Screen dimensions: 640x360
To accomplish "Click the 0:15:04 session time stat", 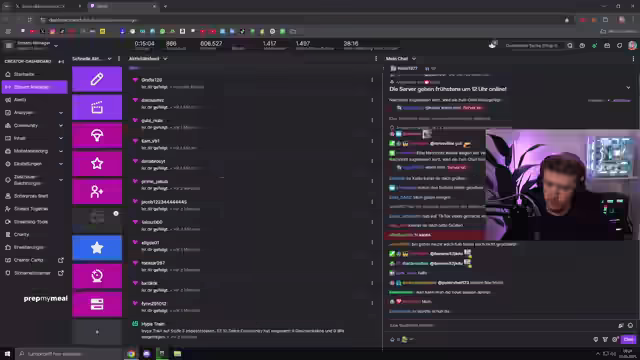I will coord(144,44).
